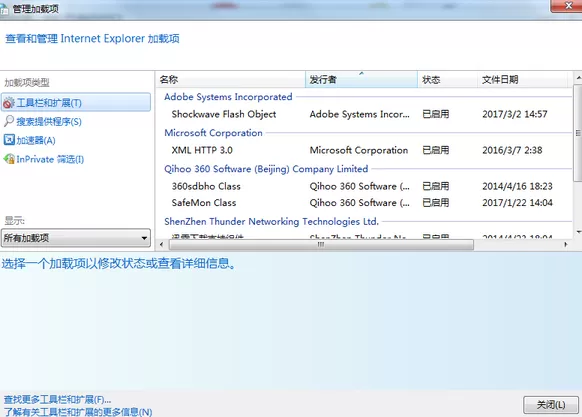Close the 管理加载项 window
Screen dimensions: 582x417
click(567, 6)
